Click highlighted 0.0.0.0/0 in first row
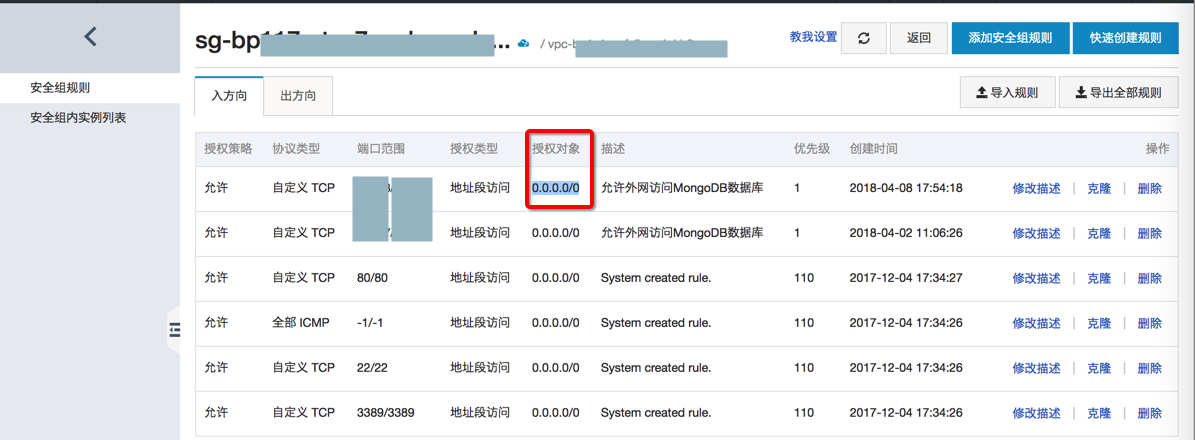This screenshot has width=1195, height=440. click(555, 188)
